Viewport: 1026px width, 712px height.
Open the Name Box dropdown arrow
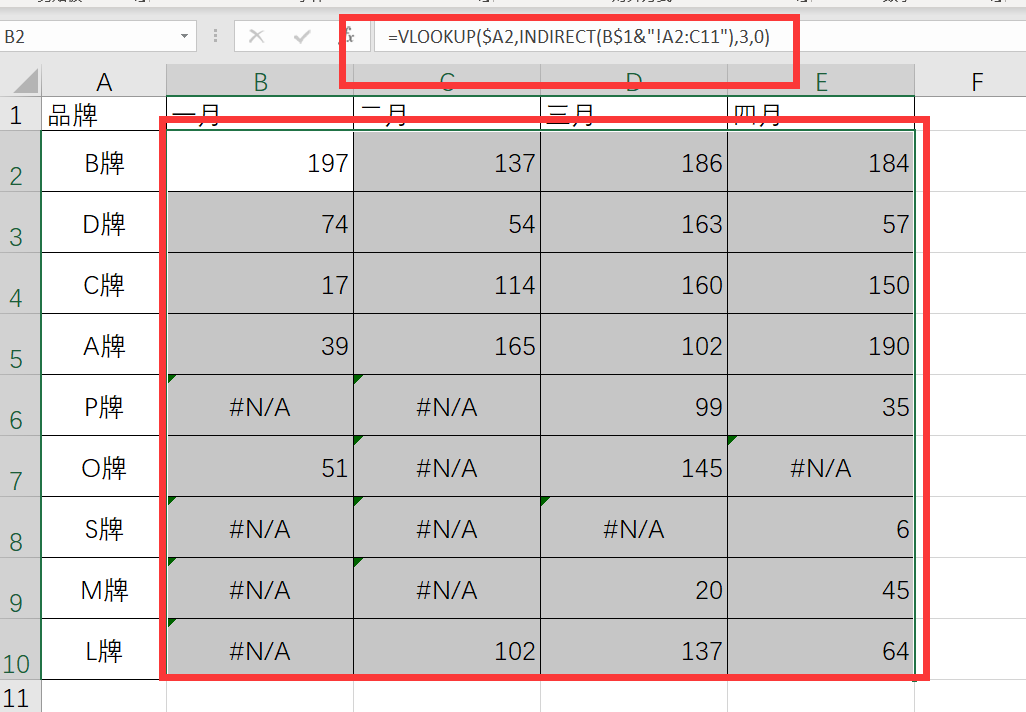pyautogui.click(x=185, y=37)
